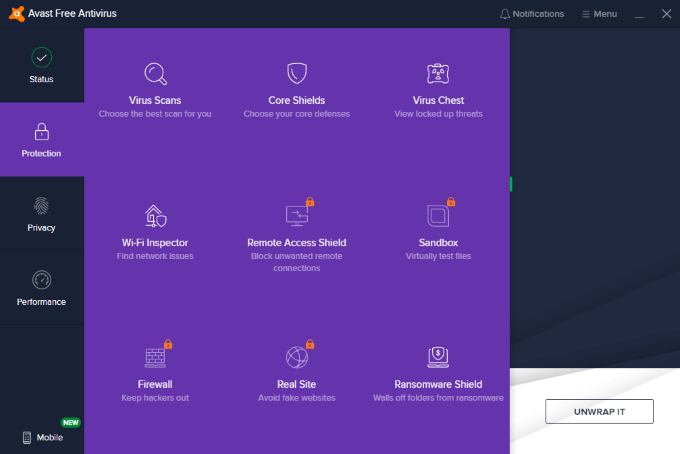Open the Performance tab label
The height and width of the screenshot is (454, 680).
coord(42,302)
